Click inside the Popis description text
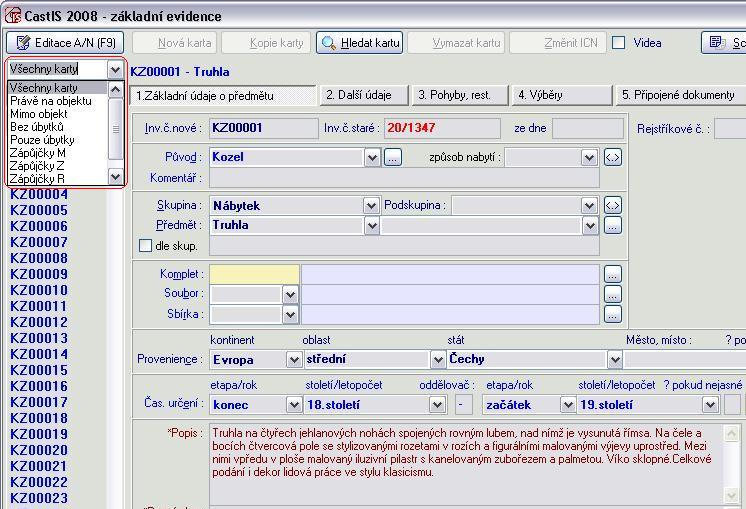 tap(461, 452)
